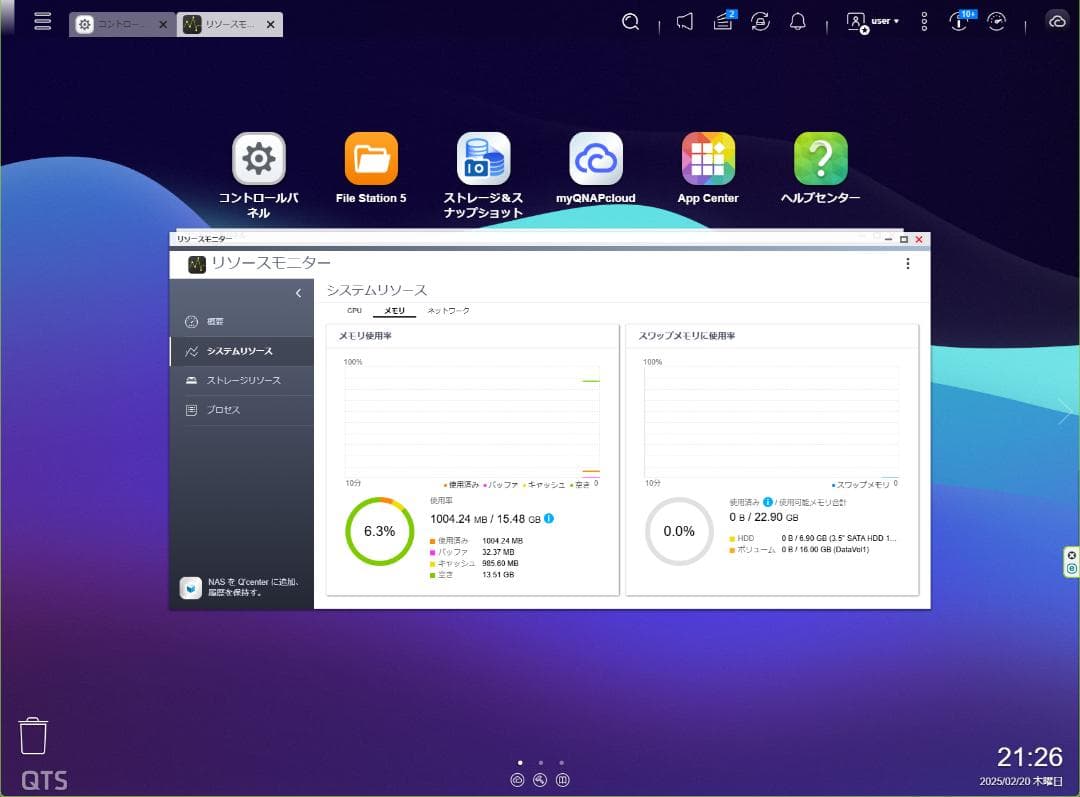Open App Center from the desktop
This screenshot has width=1080, height=797.
(x=708, y=158)
